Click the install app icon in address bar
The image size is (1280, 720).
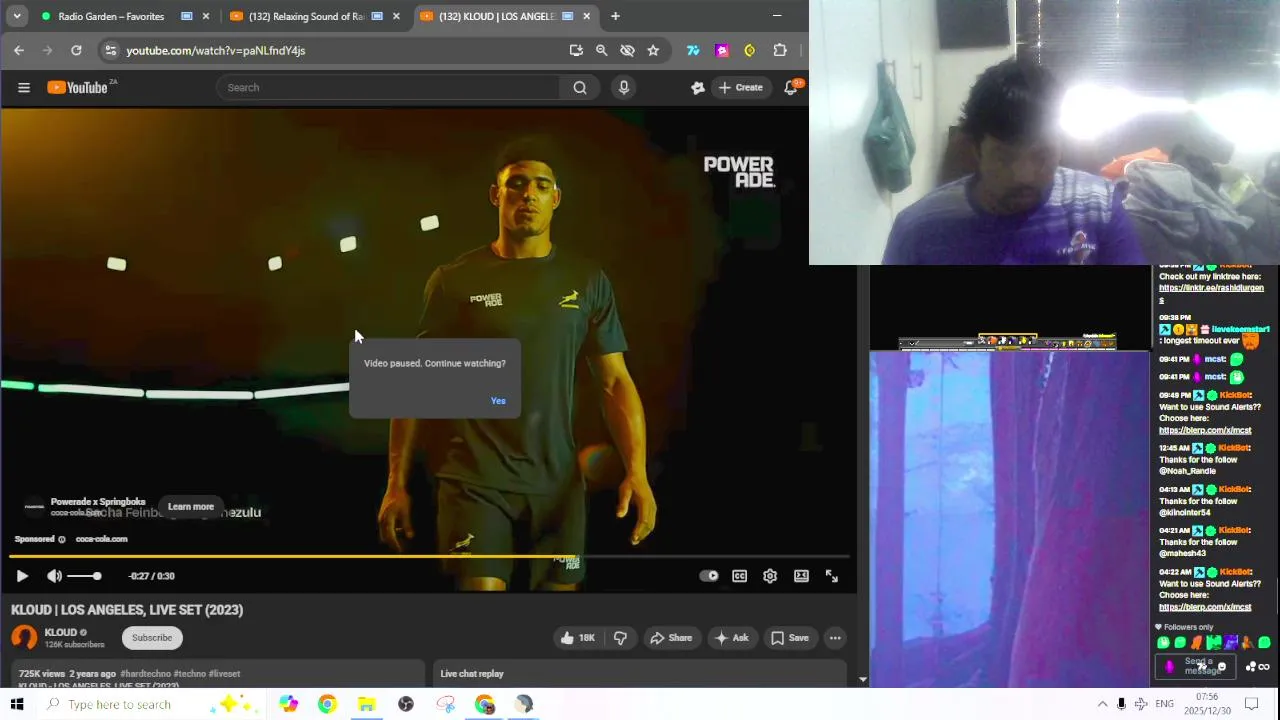coord(576,50)
